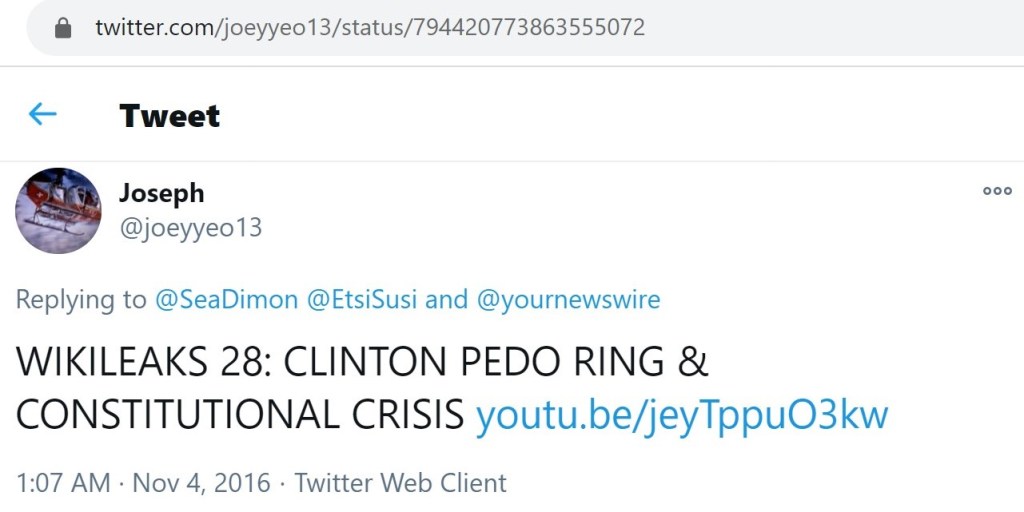Click the "Replying to" label text
Viewport: 1024px width, 512px height.
click(80, 299)
